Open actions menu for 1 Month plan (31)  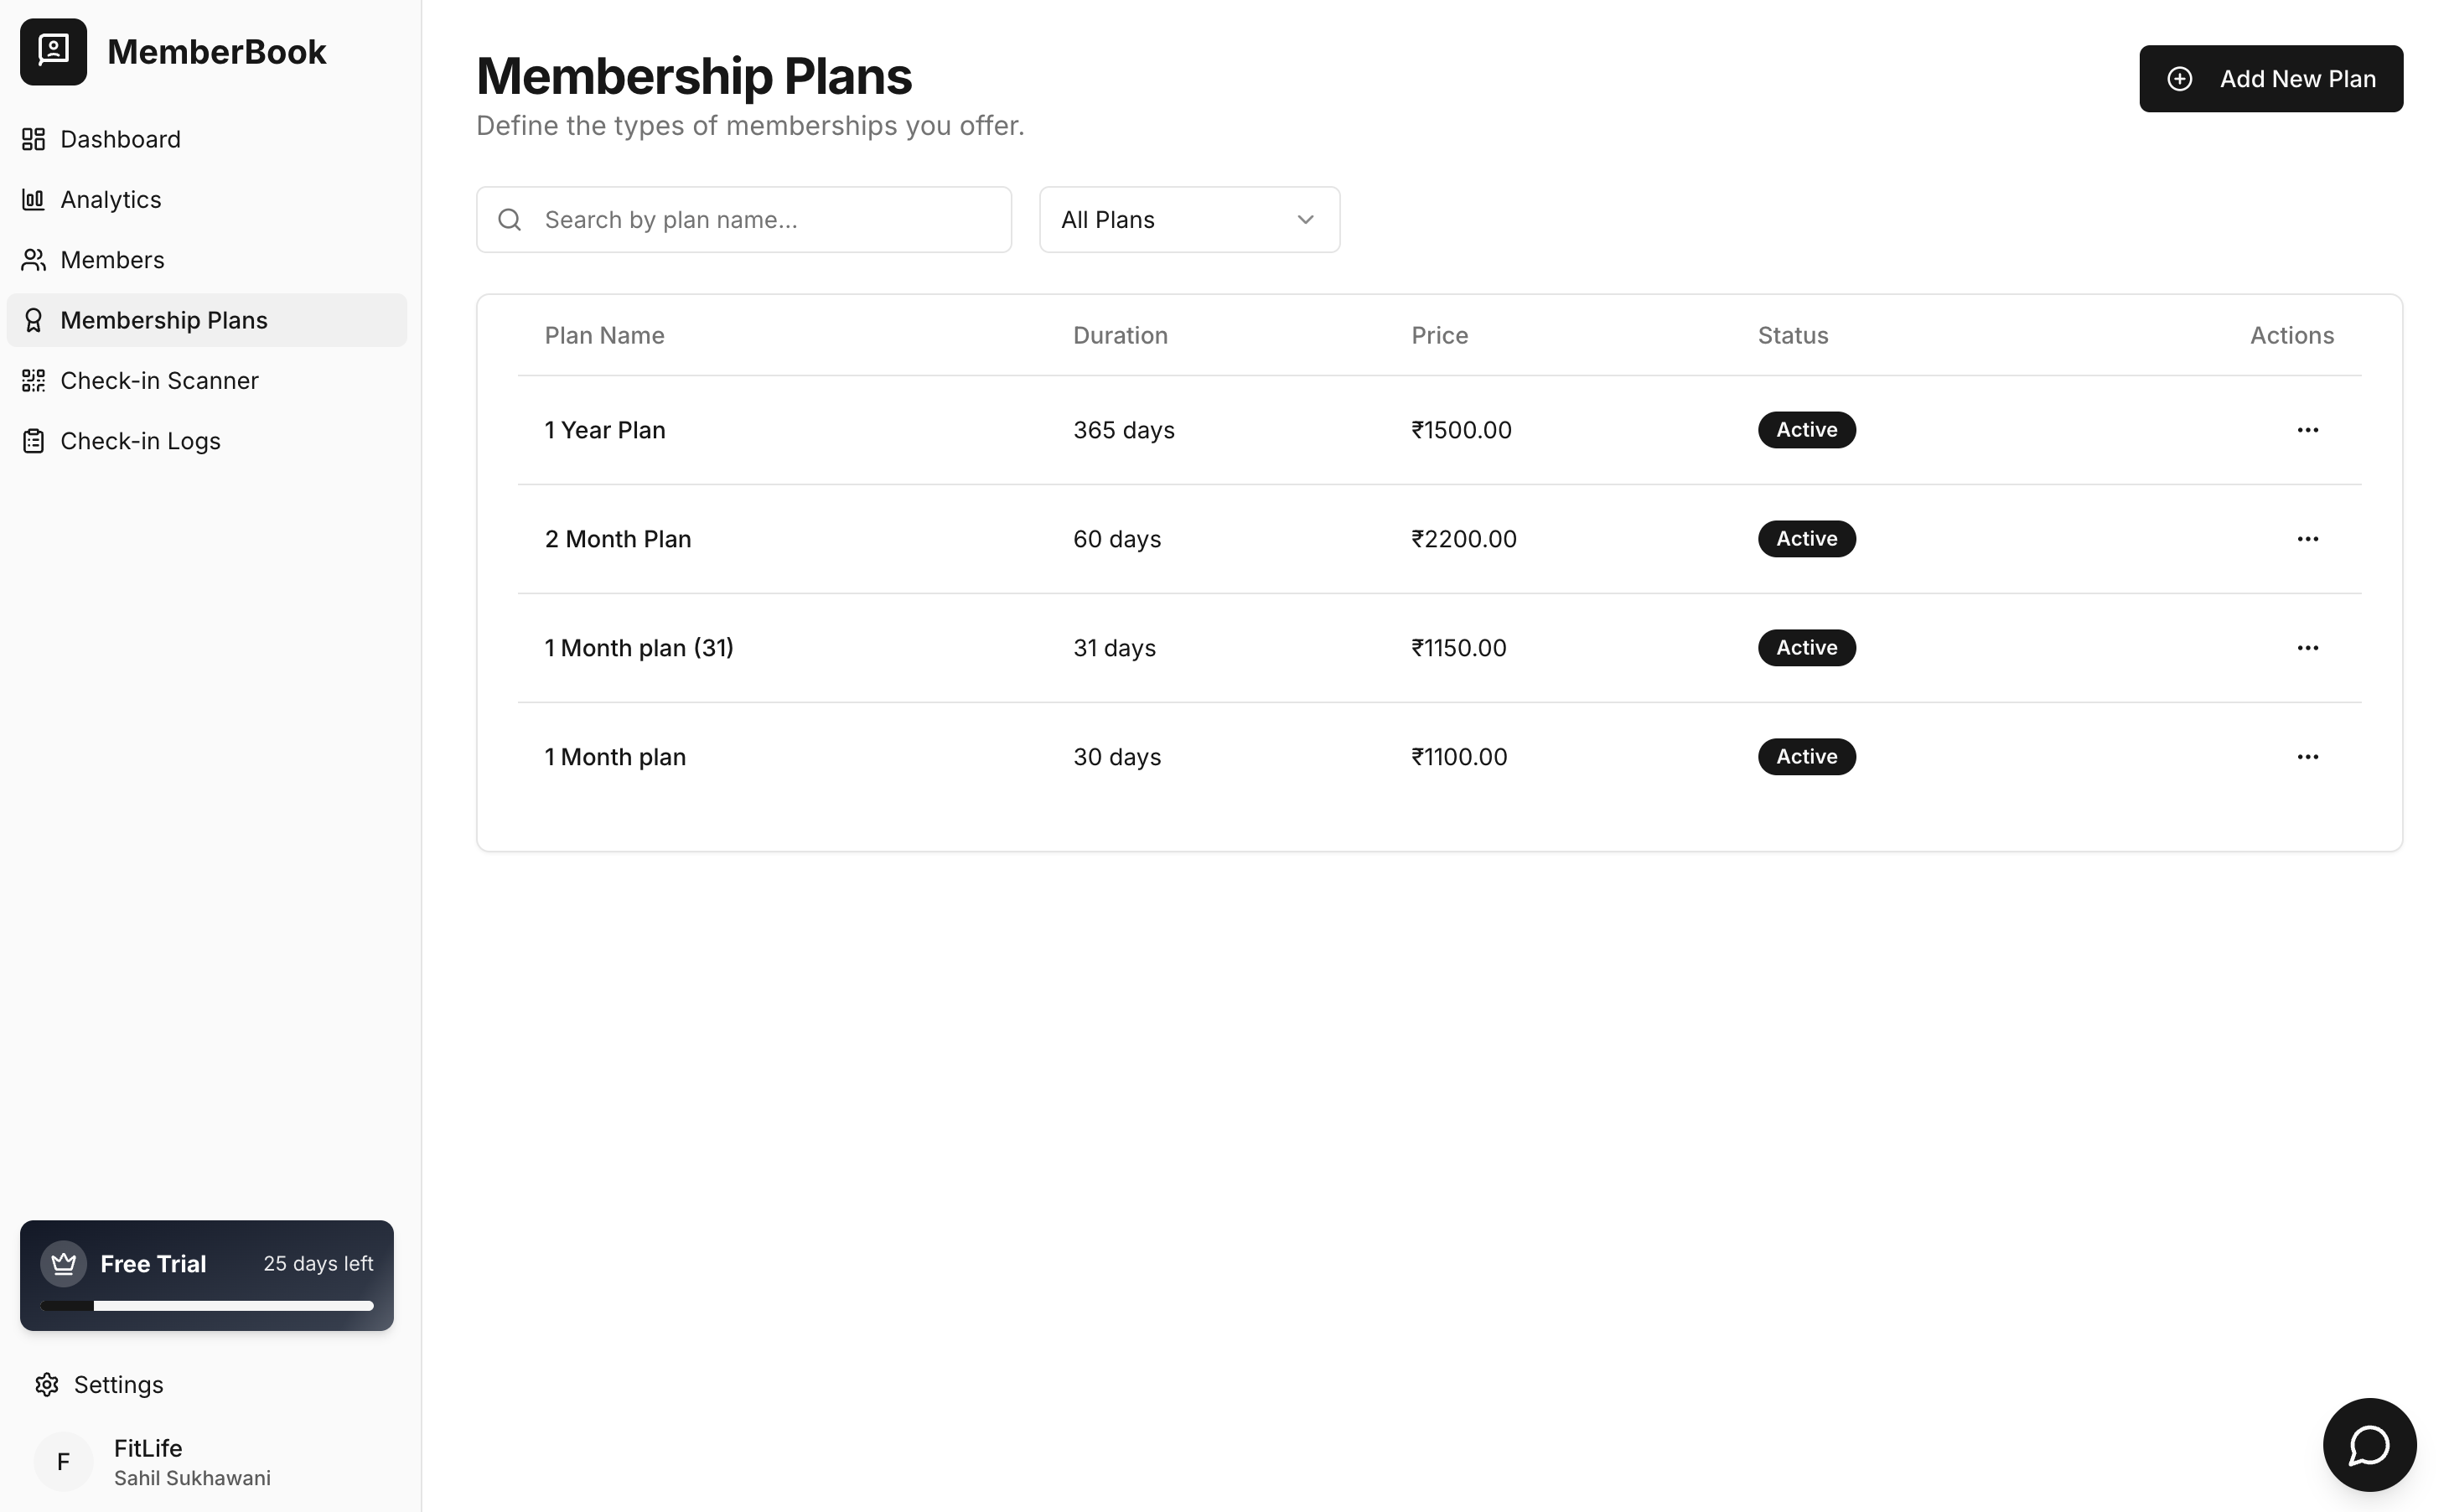2307,648
